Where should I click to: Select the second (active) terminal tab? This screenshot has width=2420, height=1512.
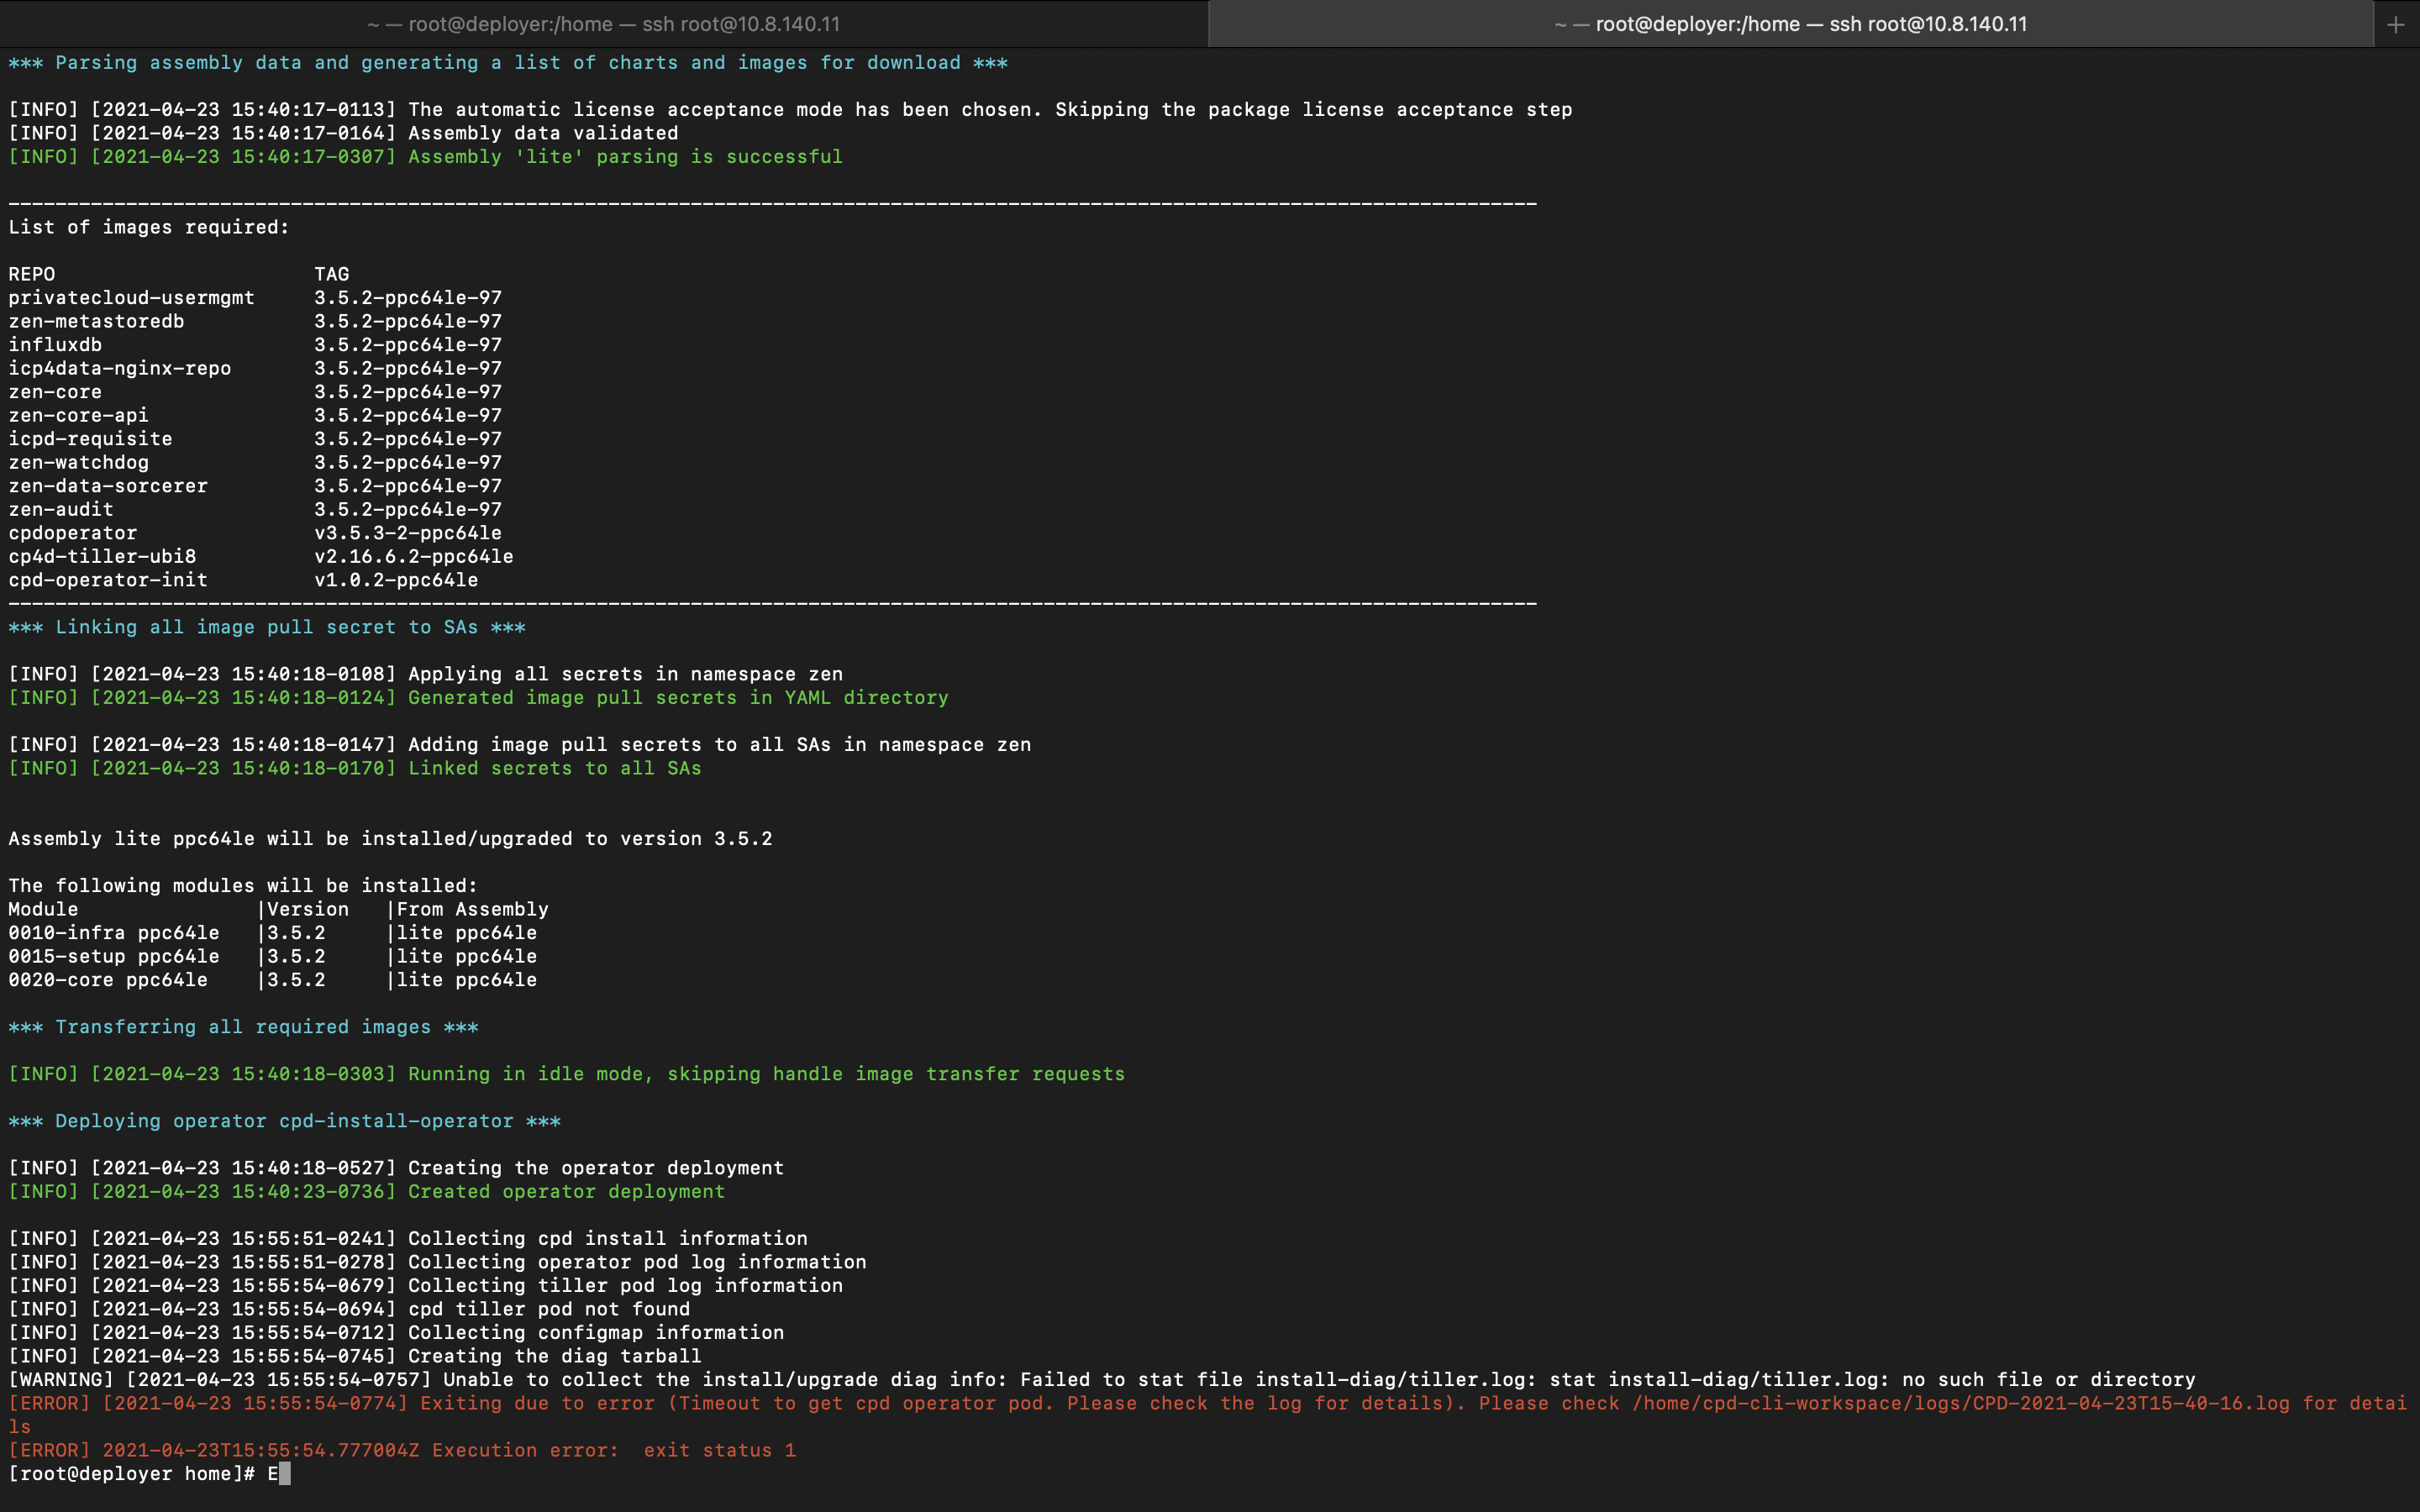click(1791, 24)
